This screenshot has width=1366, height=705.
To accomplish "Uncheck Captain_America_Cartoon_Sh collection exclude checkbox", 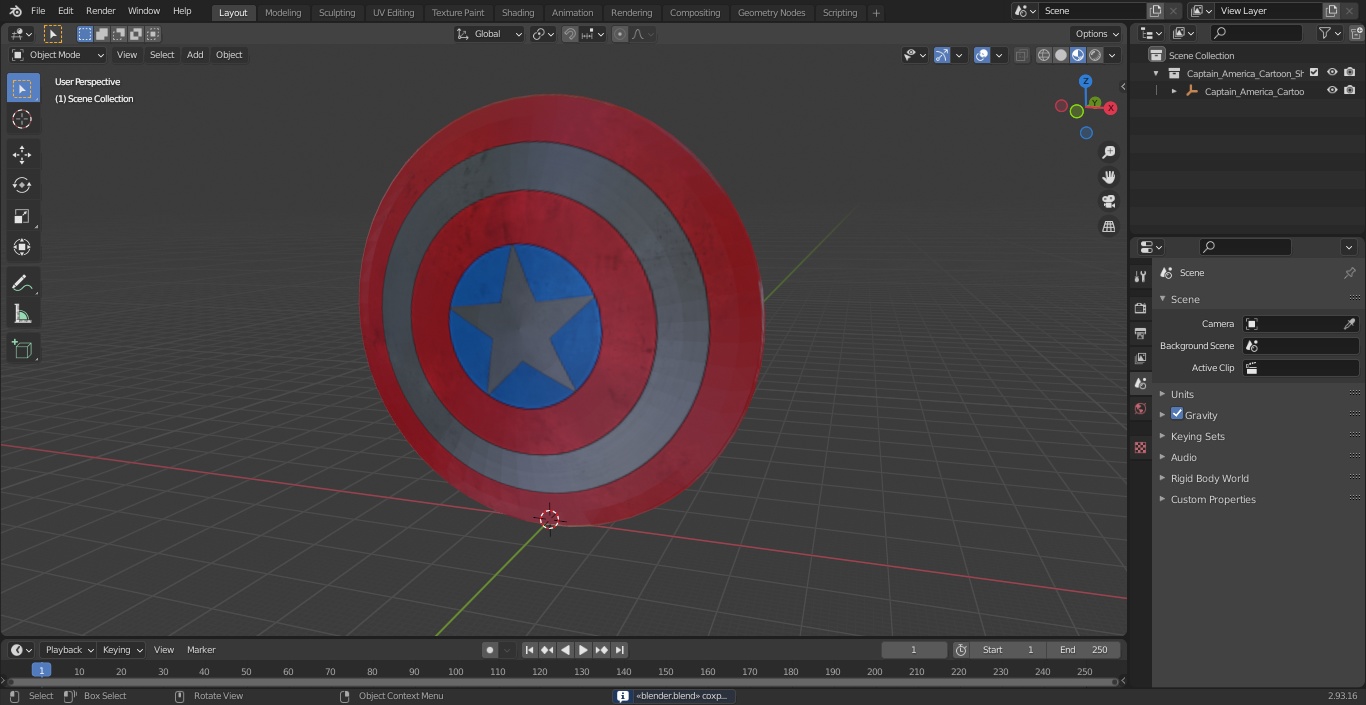I will [1314, 73].
